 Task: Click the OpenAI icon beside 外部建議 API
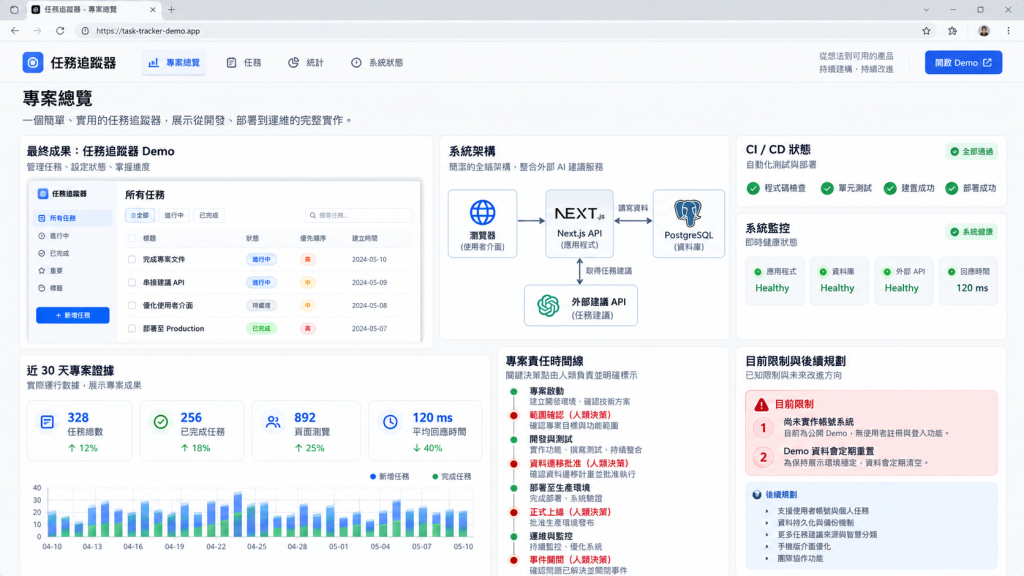click(548, 306)
